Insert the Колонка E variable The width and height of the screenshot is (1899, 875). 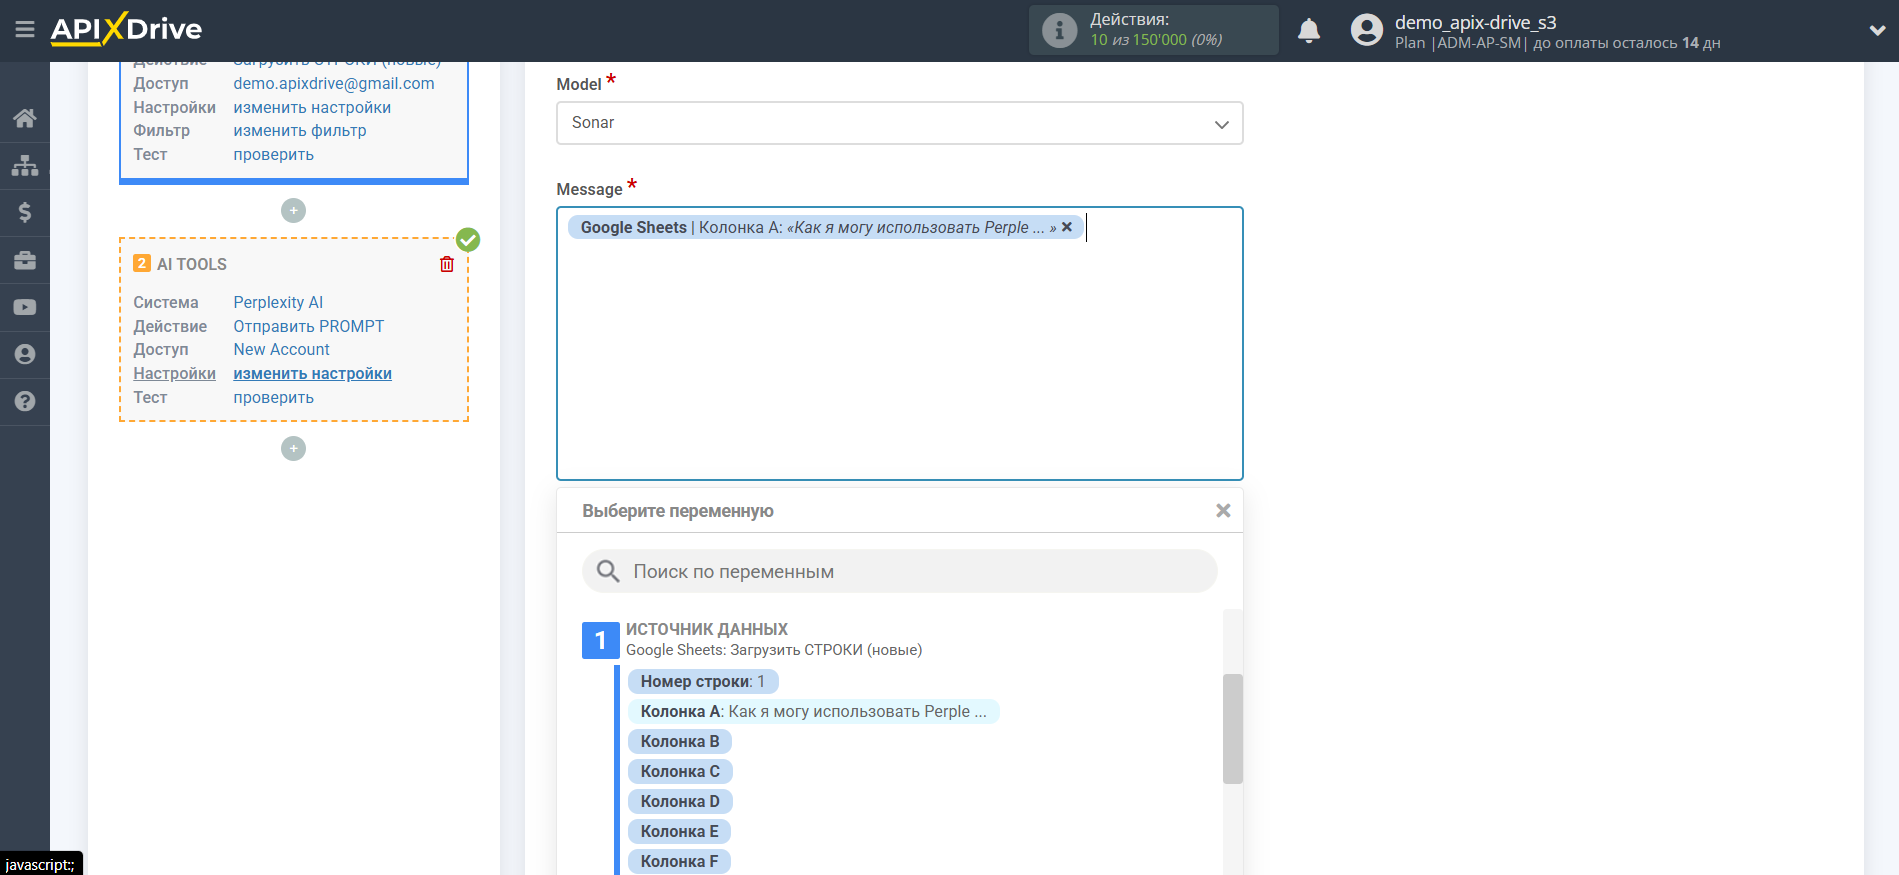click(x=679, y=831)
